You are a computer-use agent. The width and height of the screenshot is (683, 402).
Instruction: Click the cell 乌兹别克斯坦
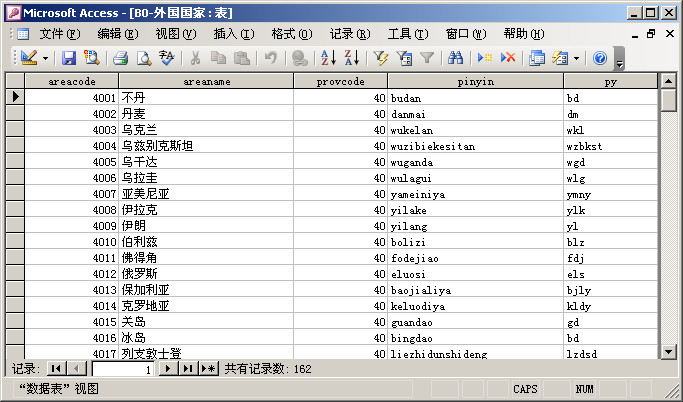click(x=206, y=145)
